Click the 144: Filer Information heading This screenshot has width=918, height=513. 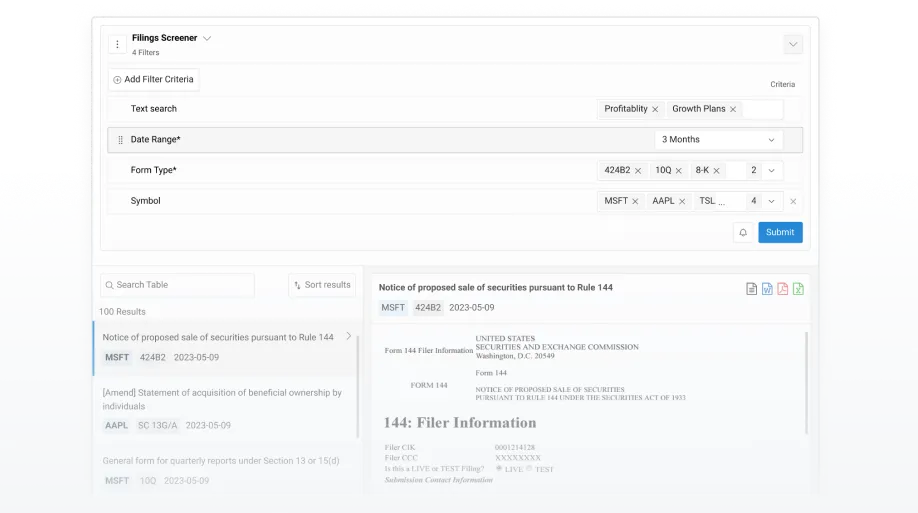pyautogui.click(x=460, y=423)
